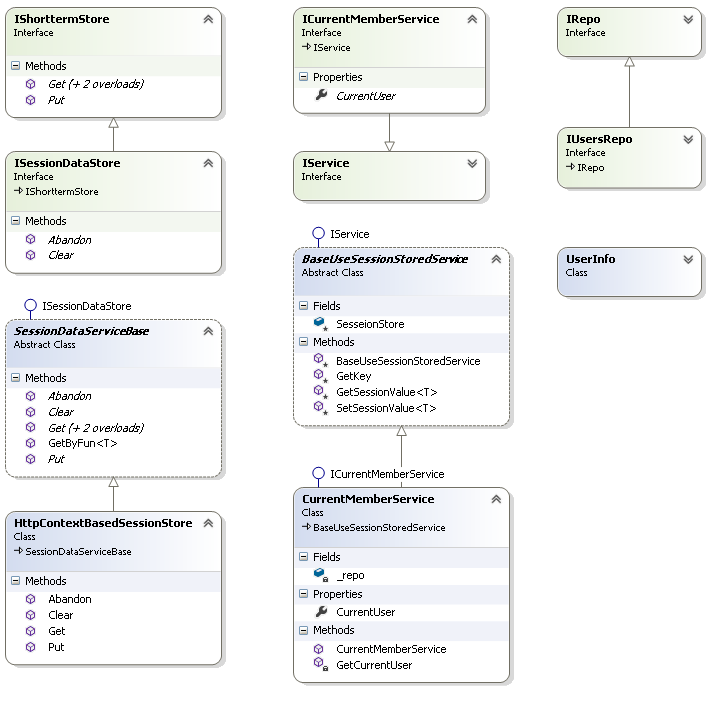
Task: Select the ICurrentMemberService lollipop label
Action: (x=386, y=474)
